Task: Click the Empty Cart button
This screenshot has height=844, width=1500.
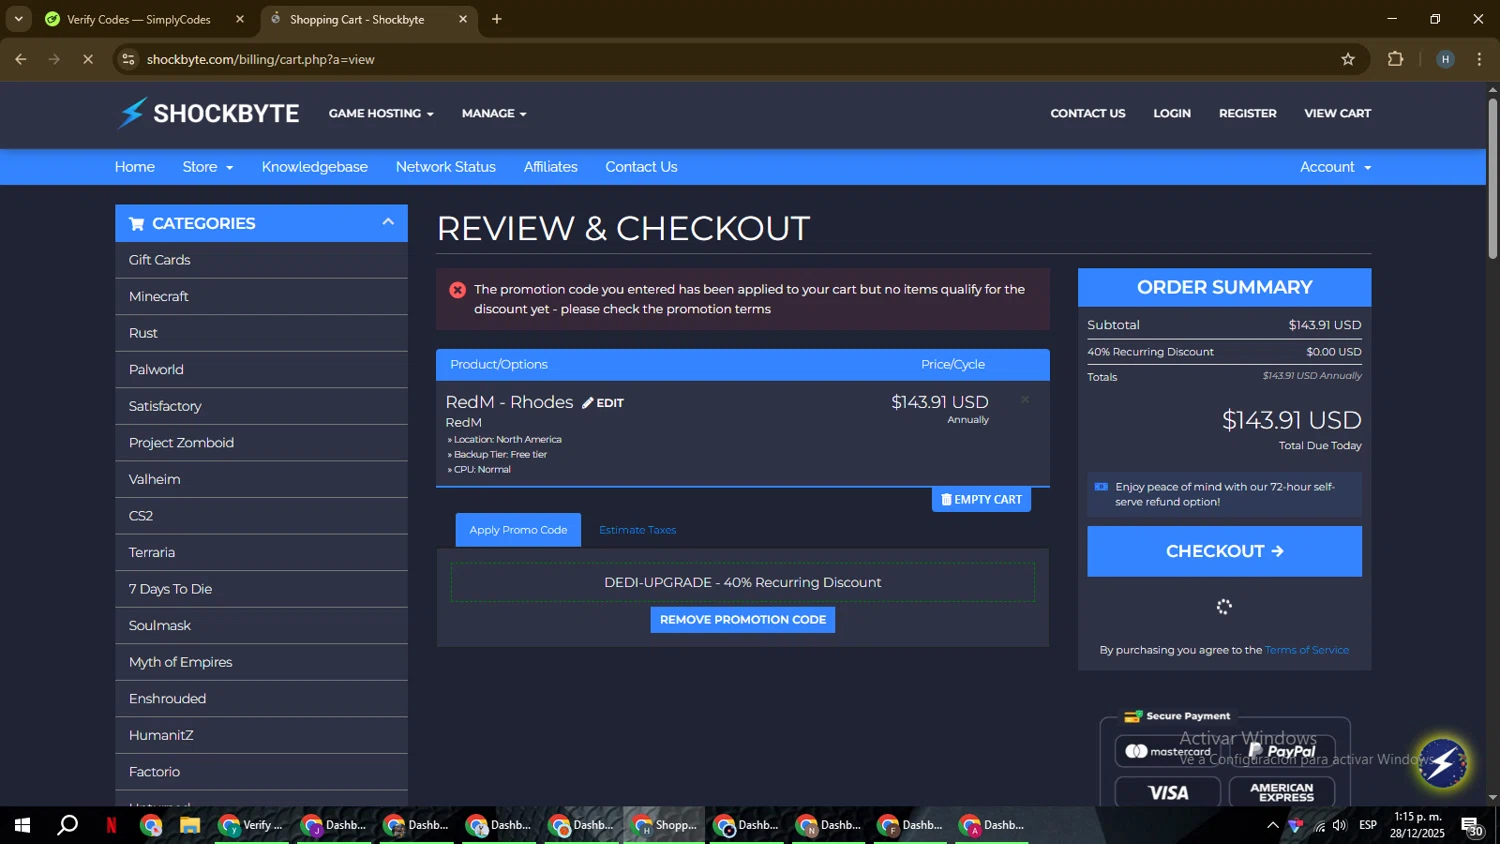Action: pos(981,499)
